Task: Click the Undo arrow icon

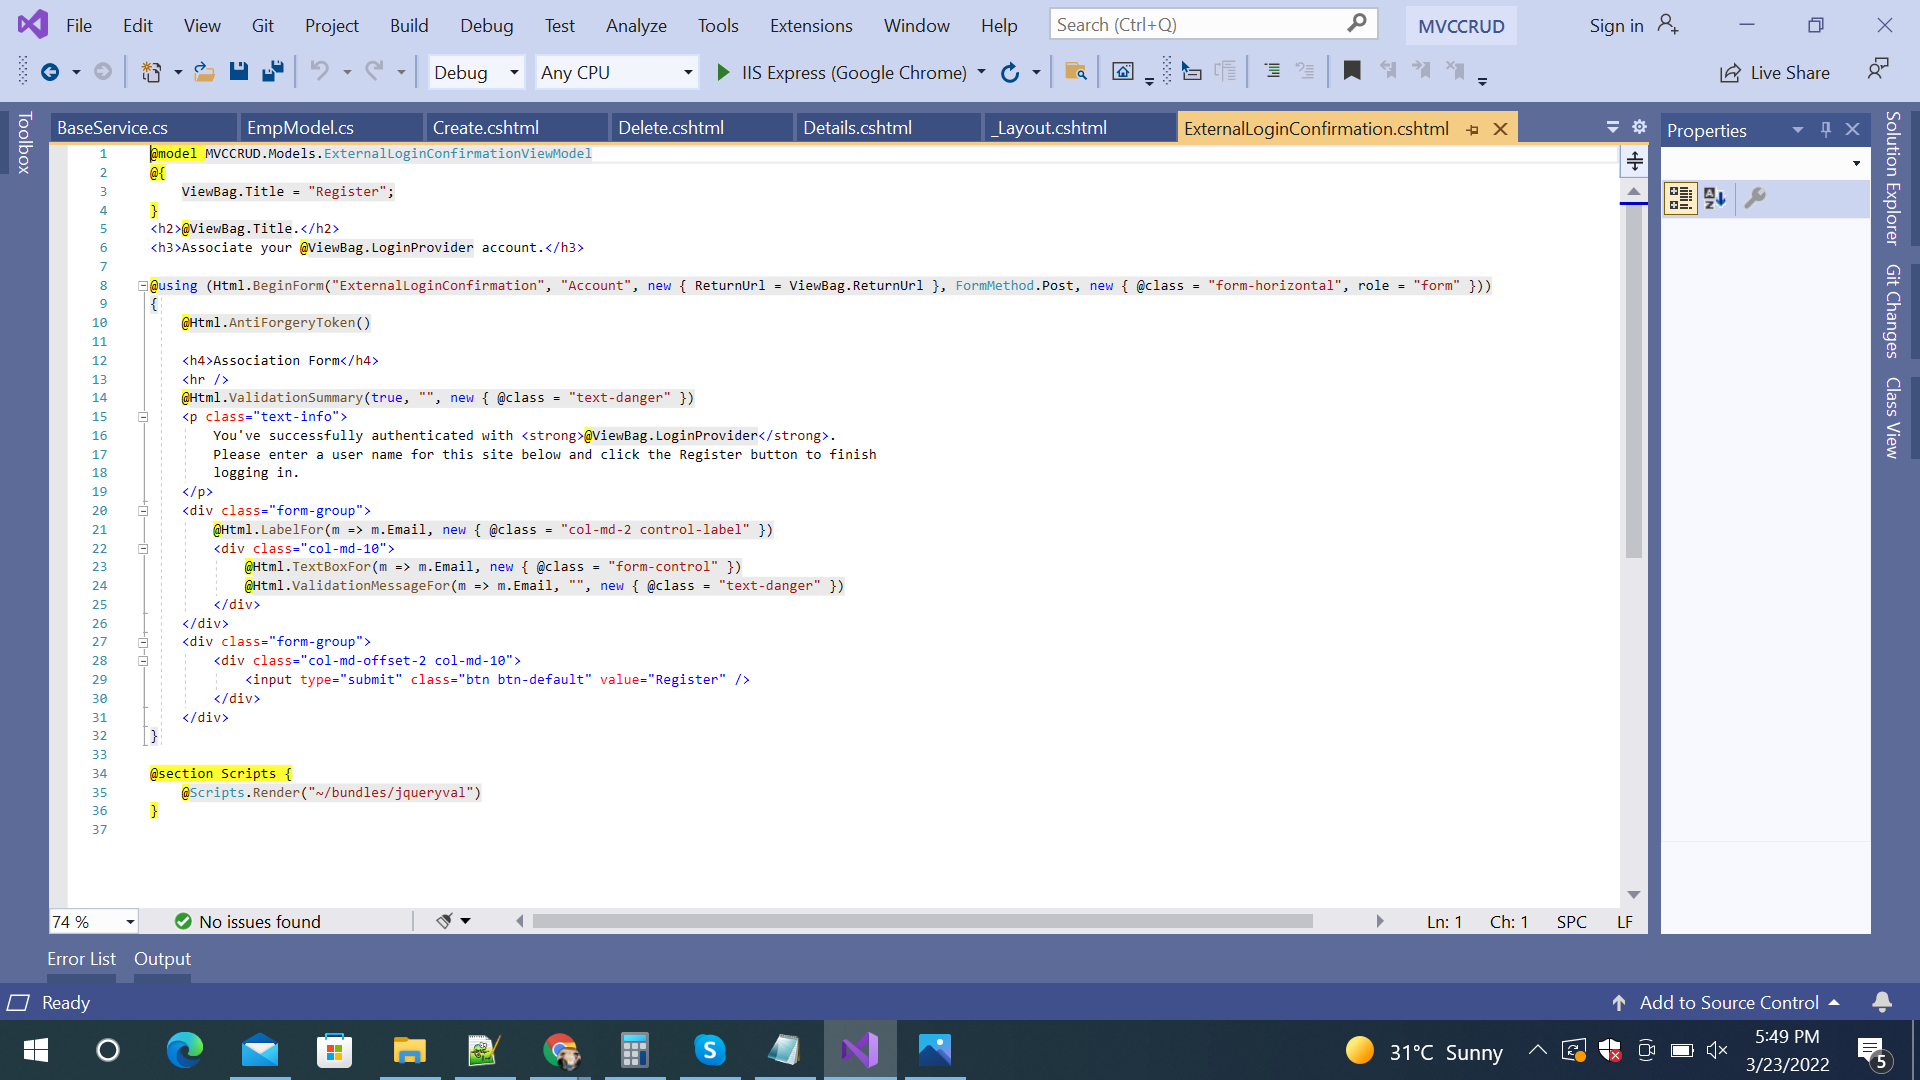Action: point(319,71)
